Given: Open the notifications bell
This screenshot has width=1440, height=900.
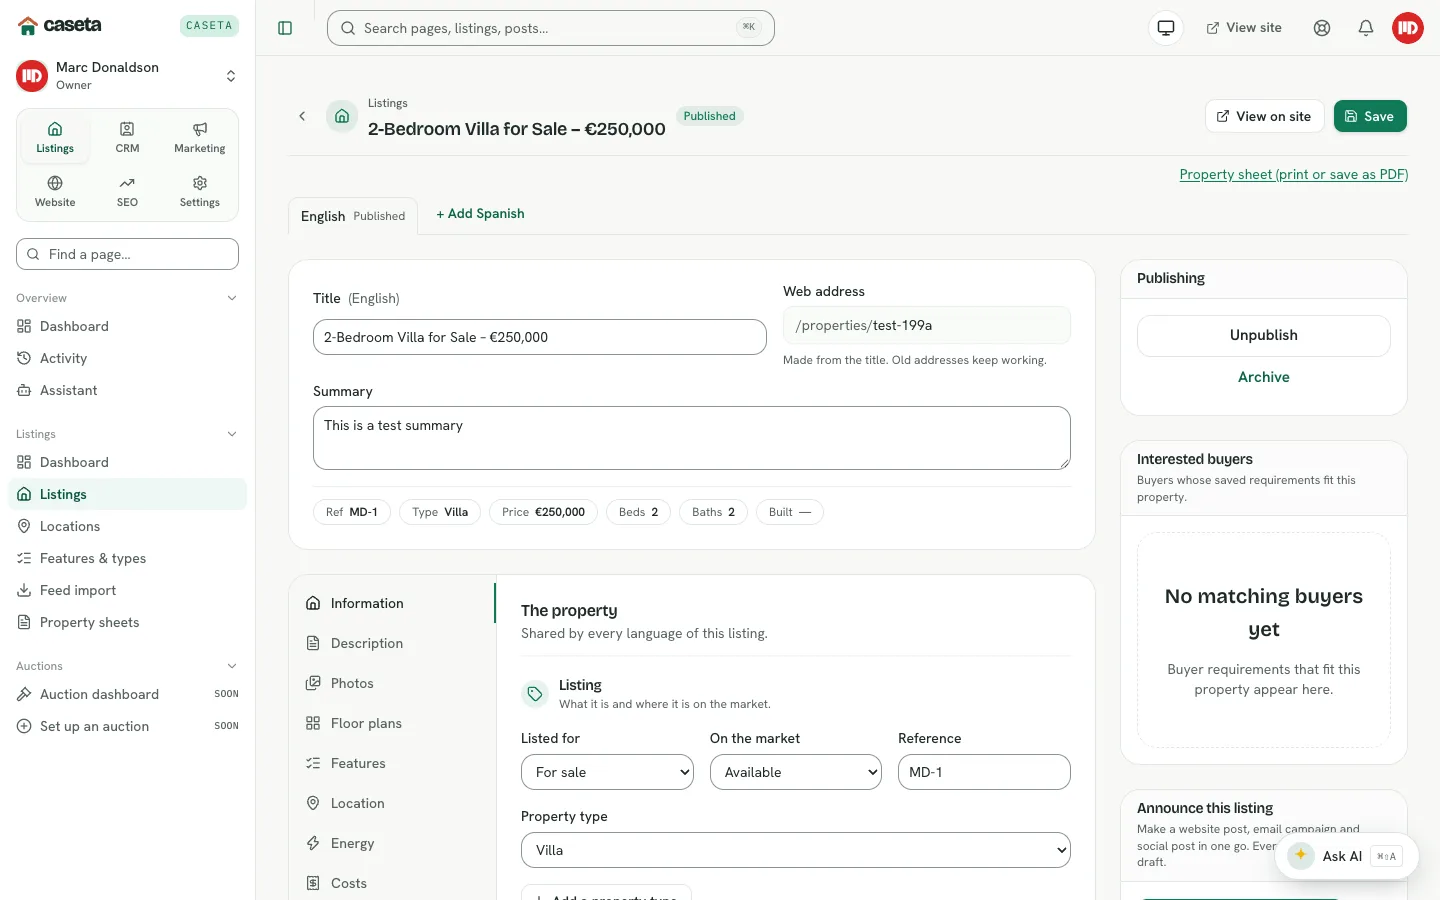Looking at the screenshot, I should 1366,28.
